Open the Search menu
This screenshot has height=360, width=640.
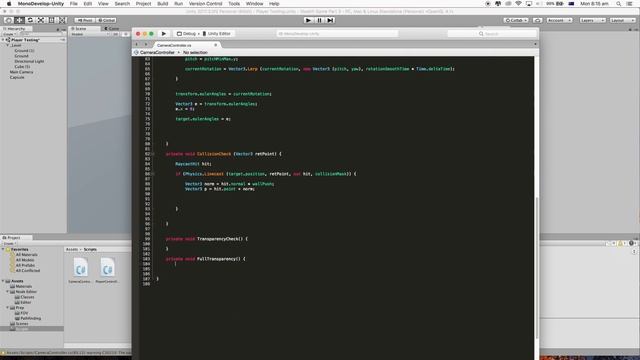tap(122, 4)
